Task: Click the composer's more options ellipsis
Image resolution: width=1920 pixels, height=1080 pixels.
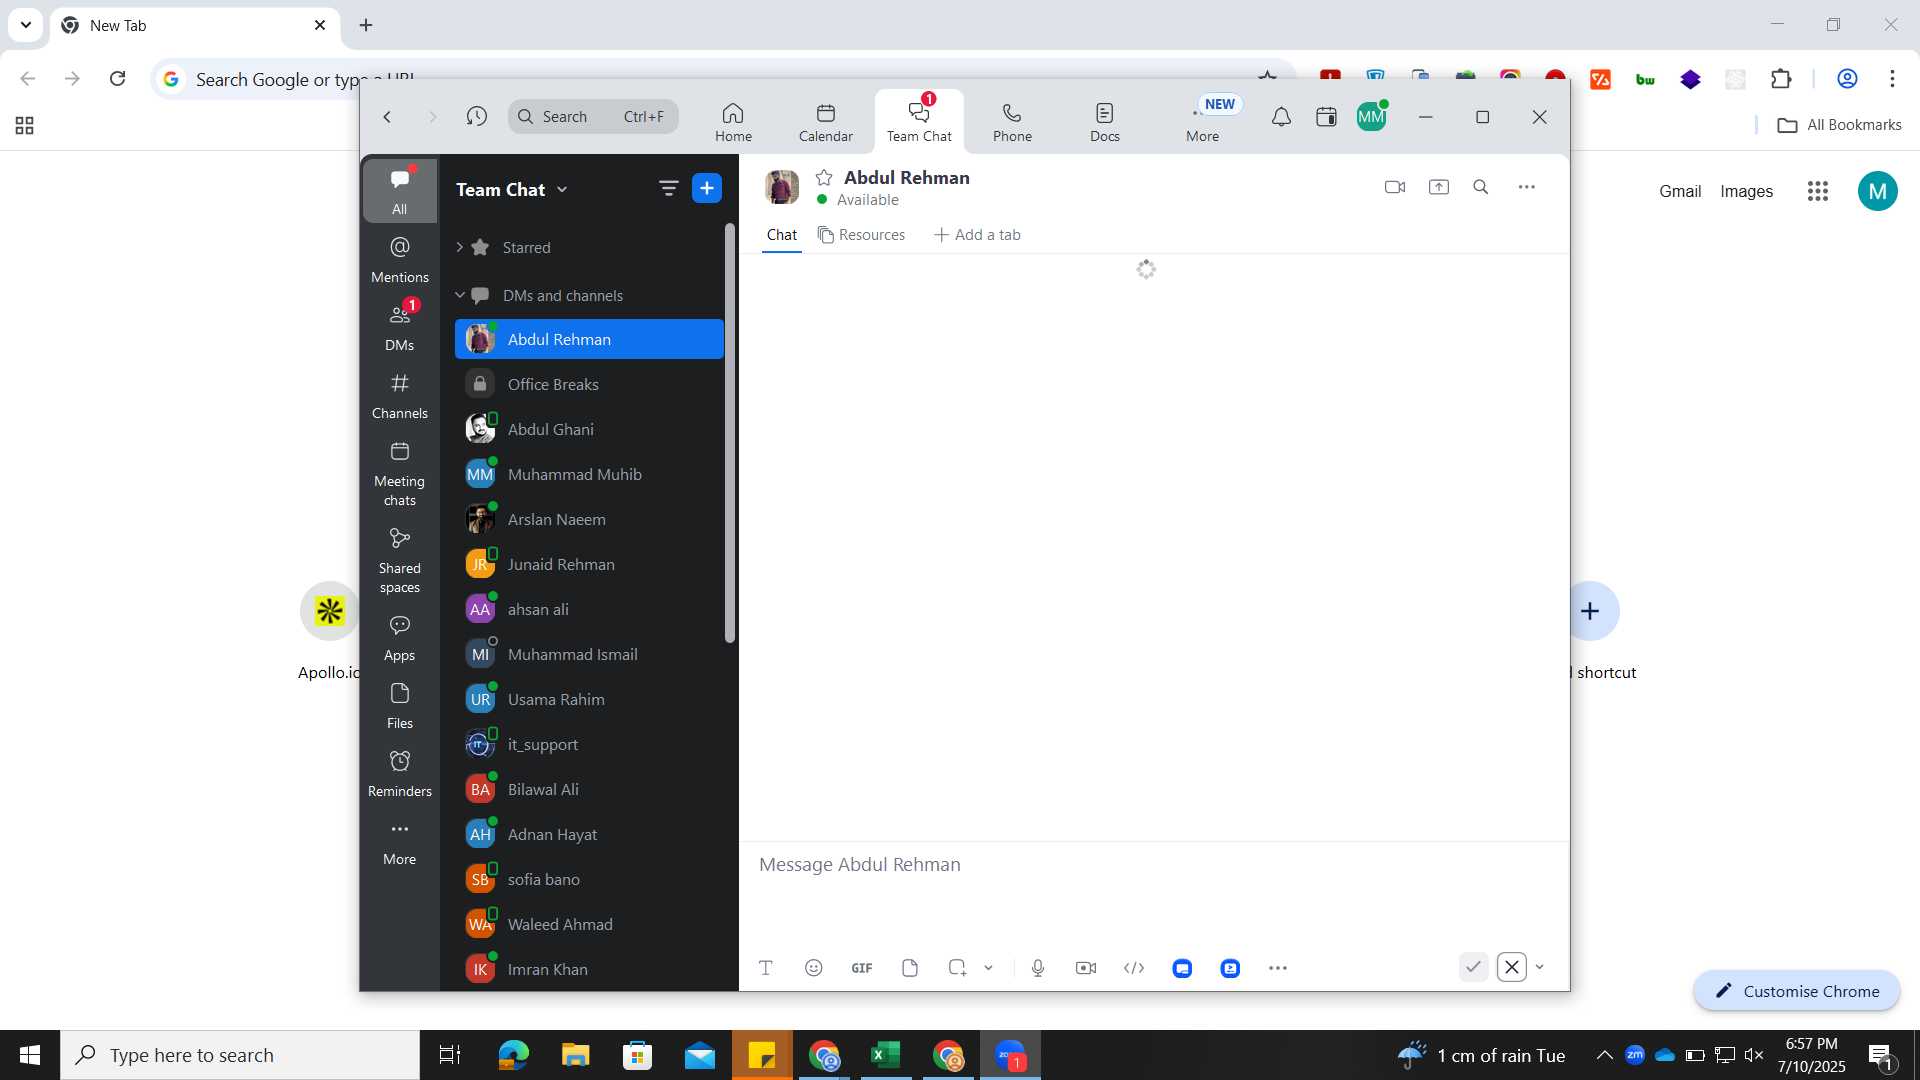Action: [1277, 967]
